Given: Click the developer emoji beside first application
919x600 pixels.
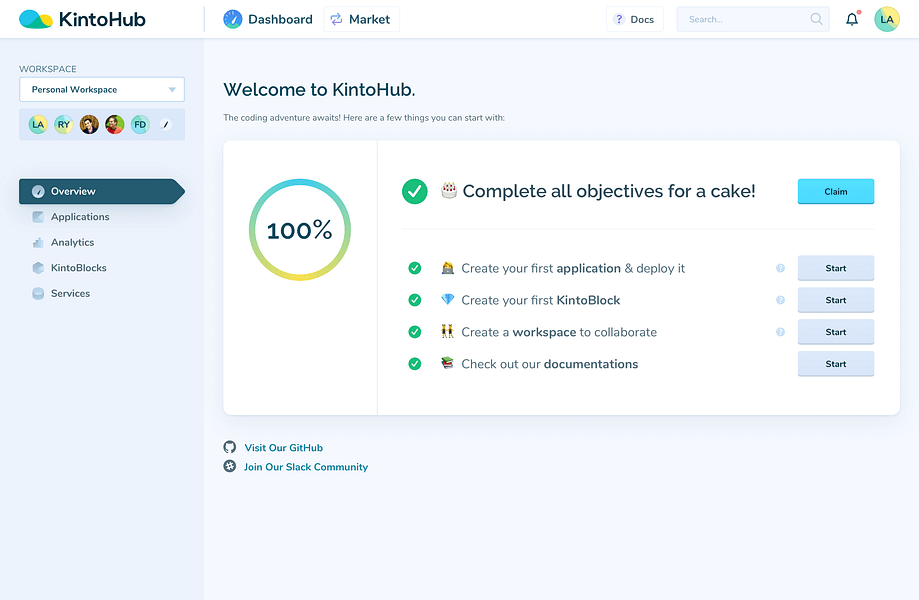Looking at the screenshot, I should tap(448, 268).
